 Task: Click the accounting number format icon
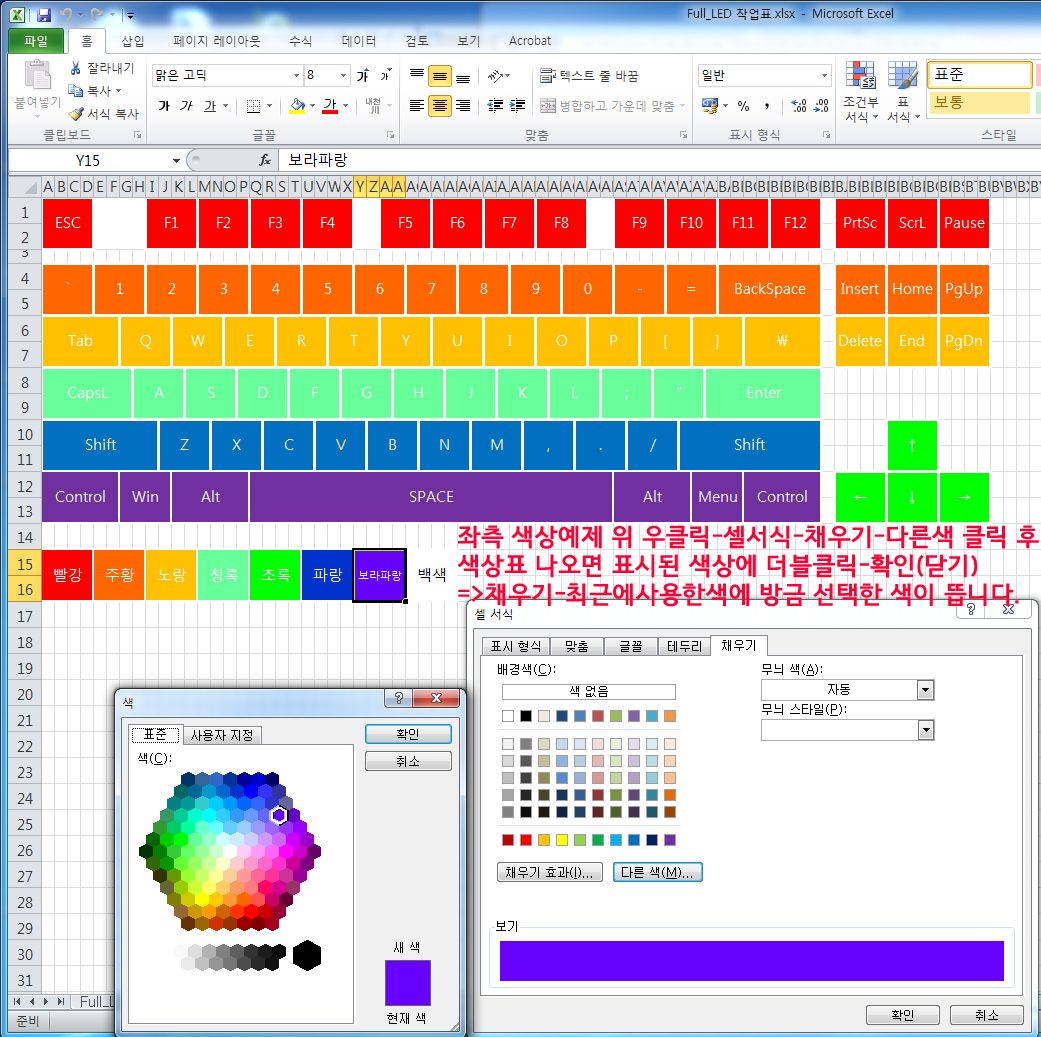click(x=710, y=106)
